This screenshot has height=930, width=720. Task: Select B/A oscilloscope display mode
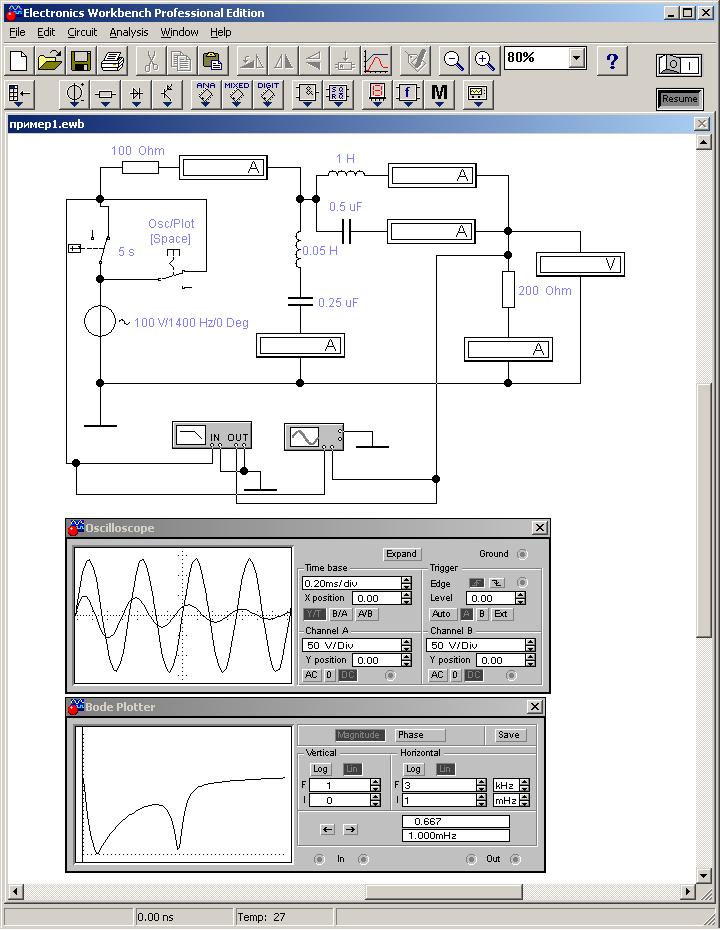(340, 614)
